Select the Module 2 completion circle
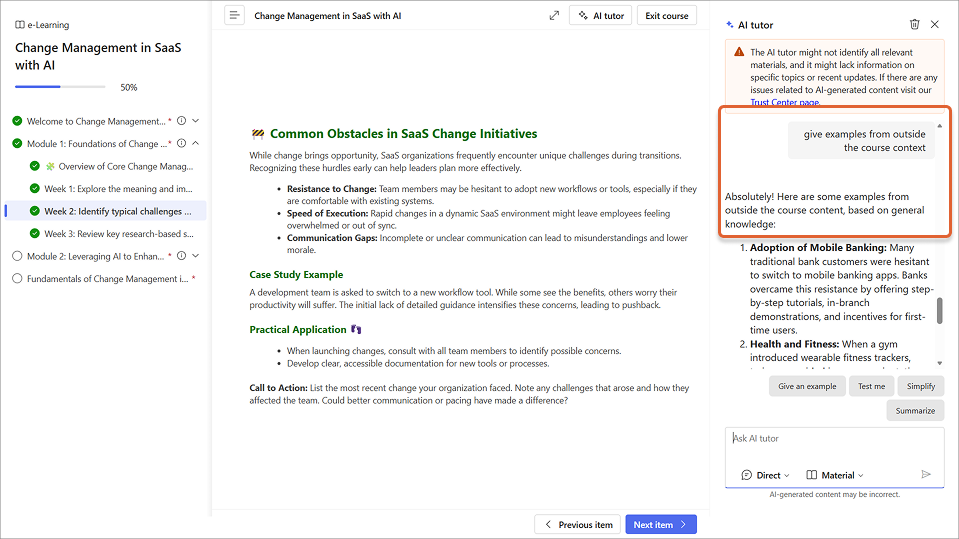 tap(17, 256)
